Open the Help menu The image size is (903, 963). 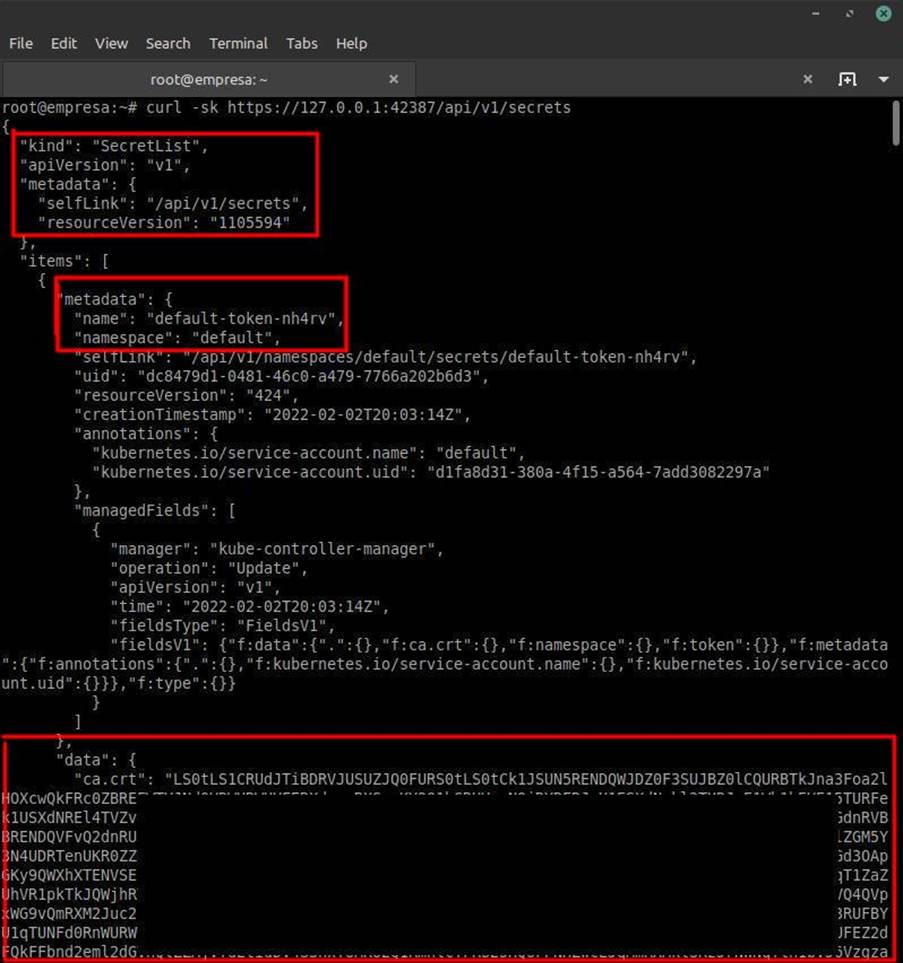point(352,43)
